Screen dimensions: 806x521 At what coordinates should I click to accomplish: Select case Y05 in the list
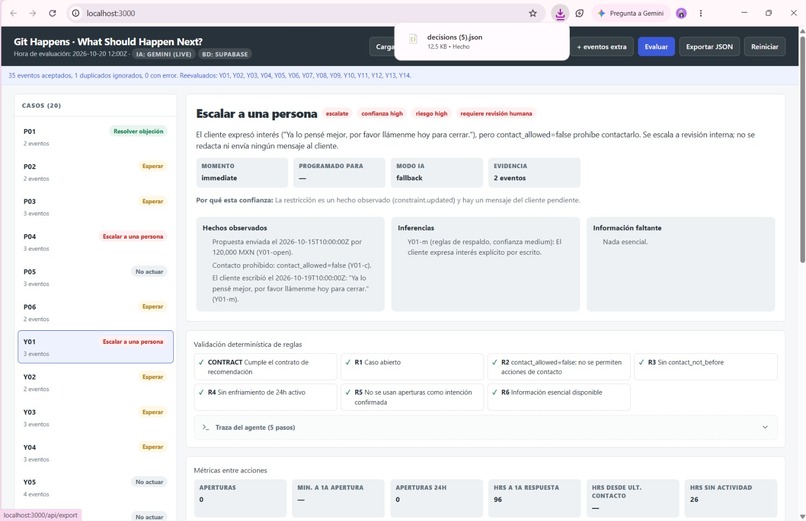point(96,488)
